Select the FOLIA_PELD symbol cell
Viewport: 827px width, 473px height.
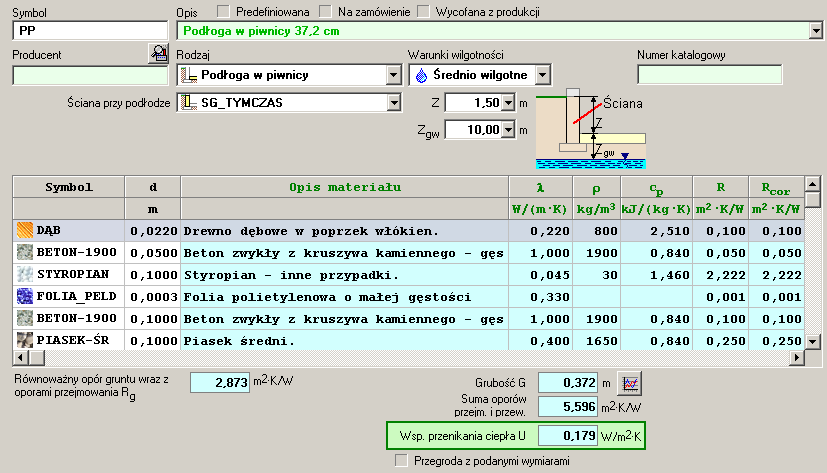click(69, 297)
